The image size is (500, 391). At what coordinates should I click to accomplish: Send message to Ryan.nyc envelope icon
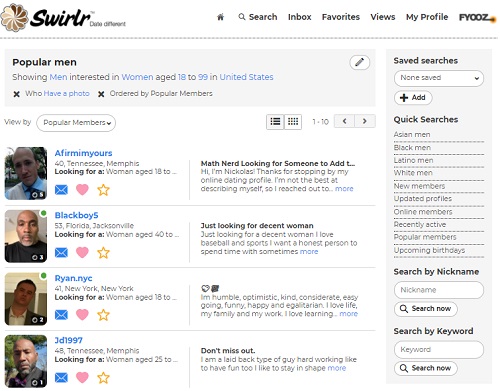click(61, 315)
